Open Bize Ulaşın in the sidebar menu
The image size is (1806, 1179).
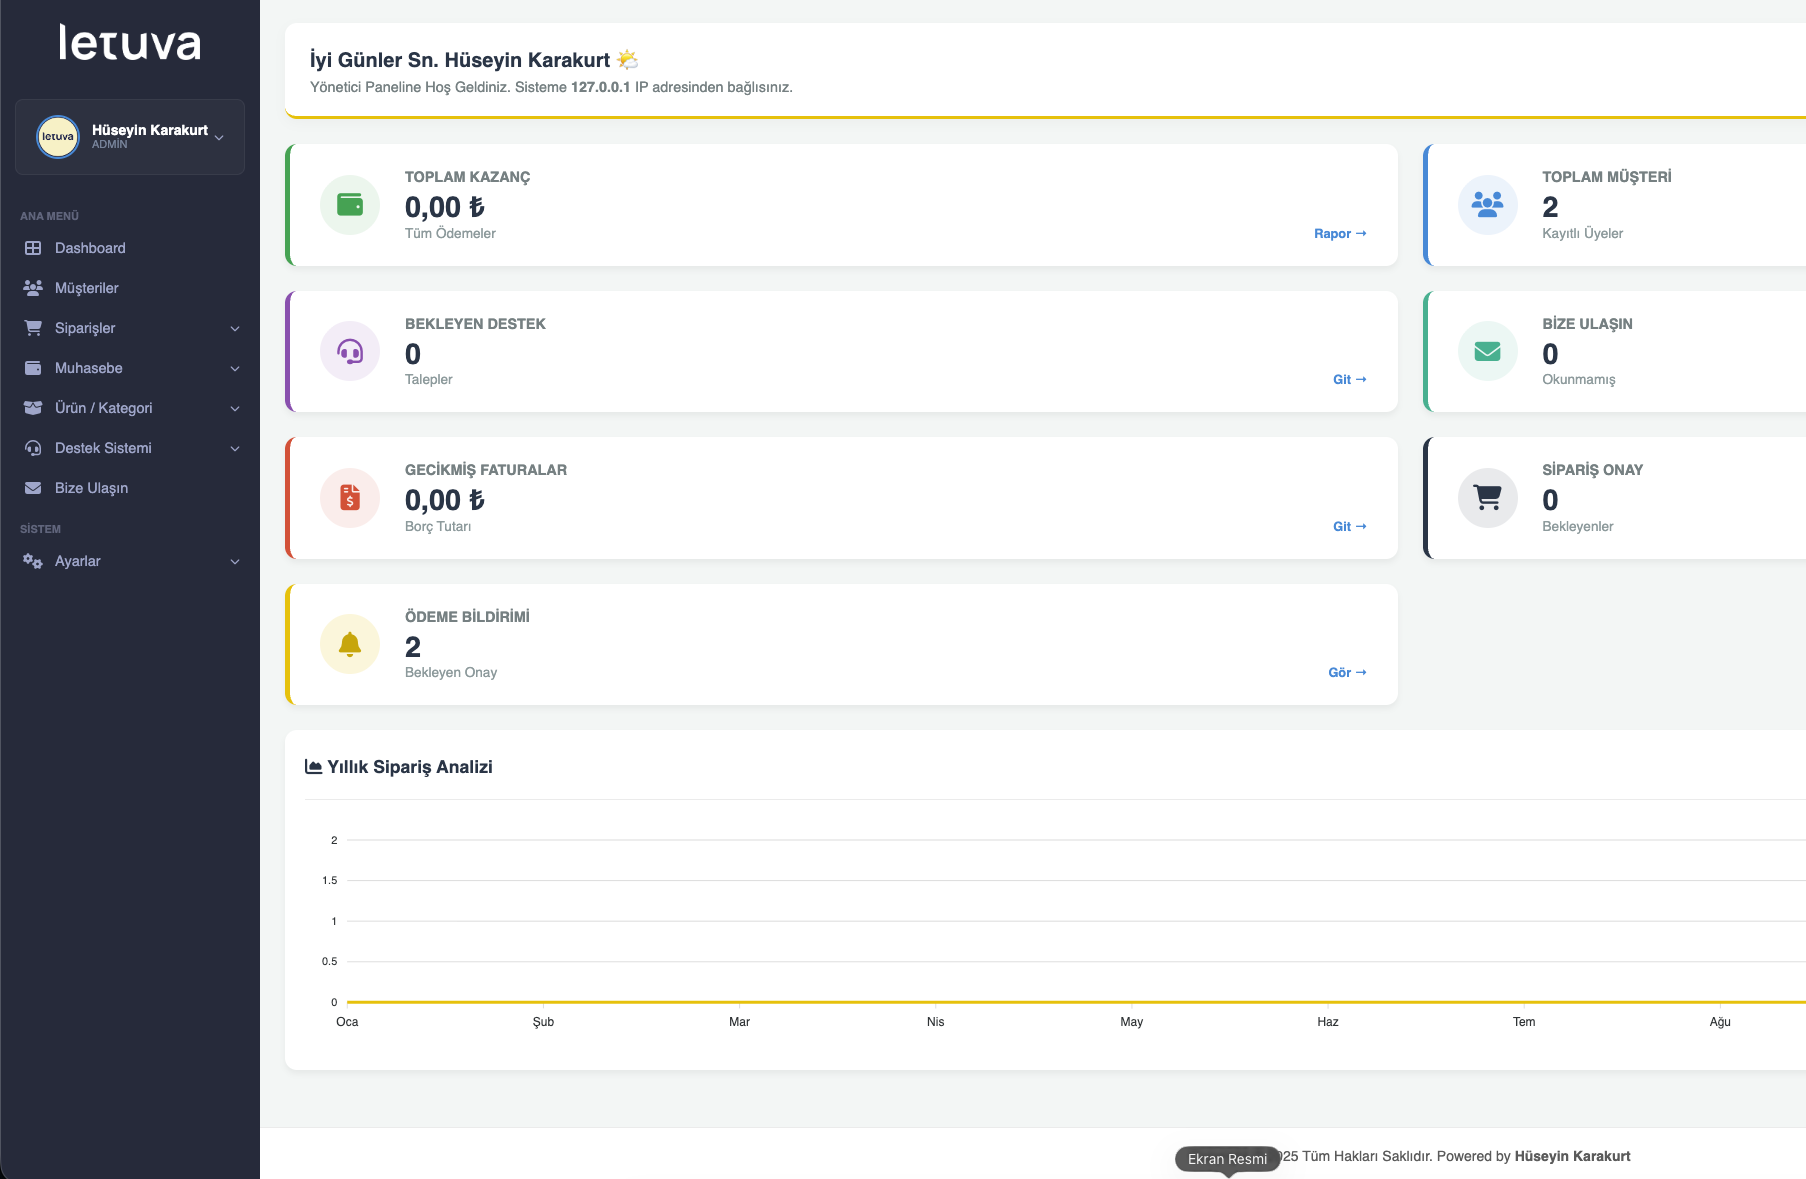(91, 488)
